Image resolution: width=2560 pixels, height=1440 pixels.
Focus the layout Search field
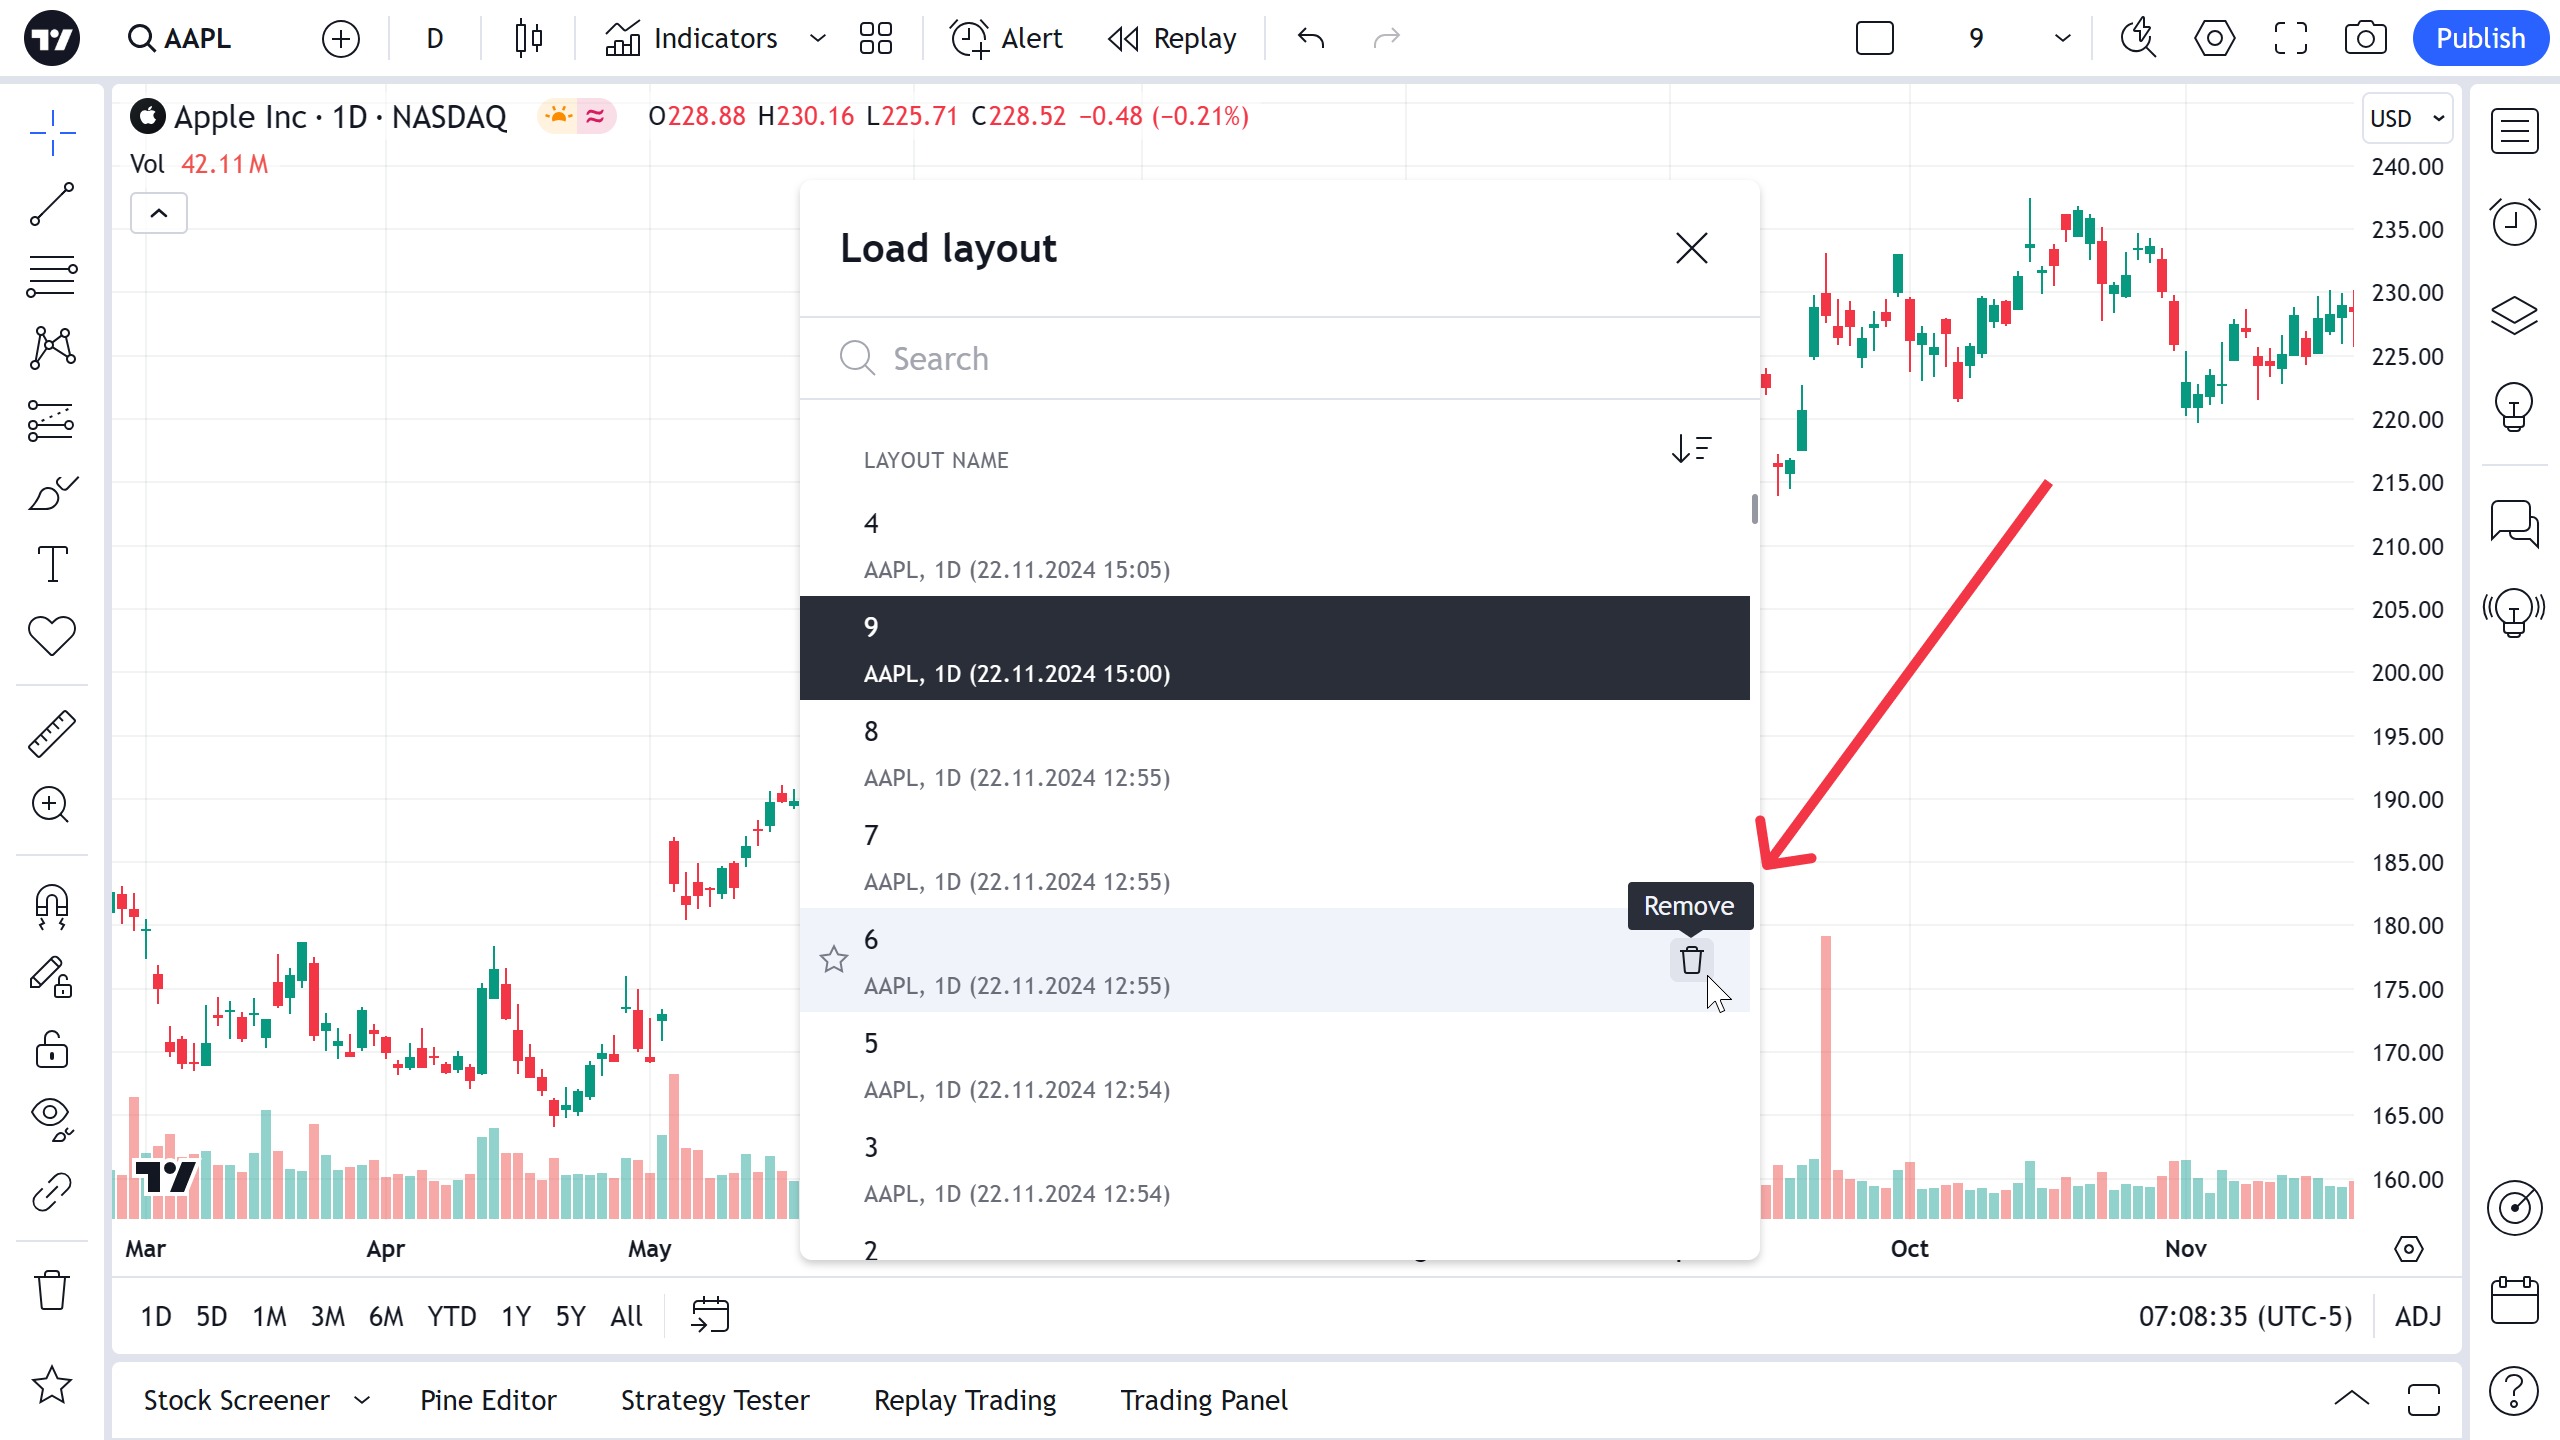click(1280, 358)
